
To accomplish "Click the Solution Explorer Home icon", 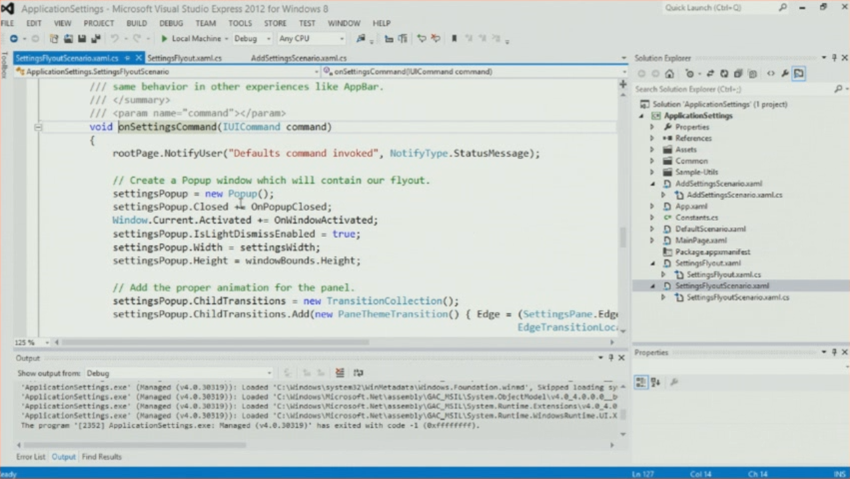I will coord(669,74).
